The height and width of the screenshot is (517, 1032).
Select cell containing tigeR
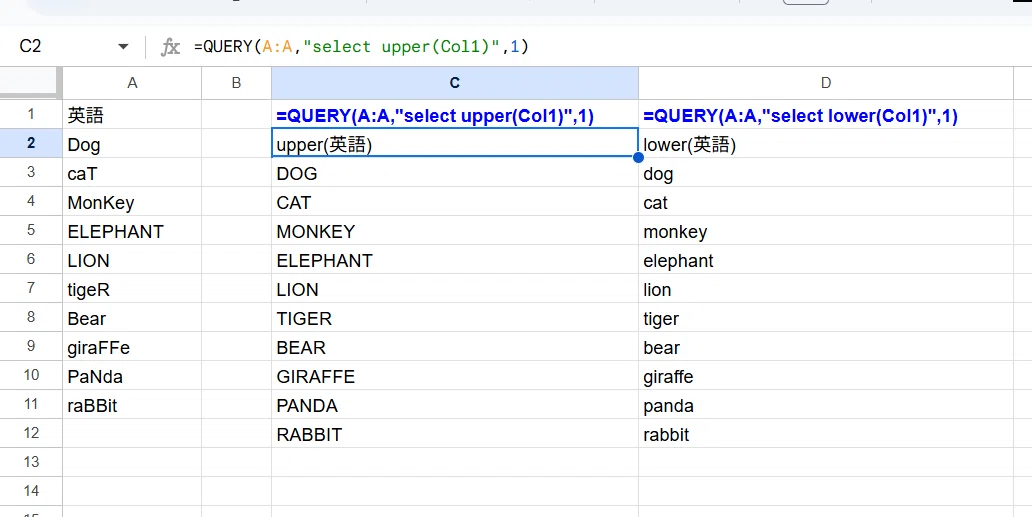(132, 289)
